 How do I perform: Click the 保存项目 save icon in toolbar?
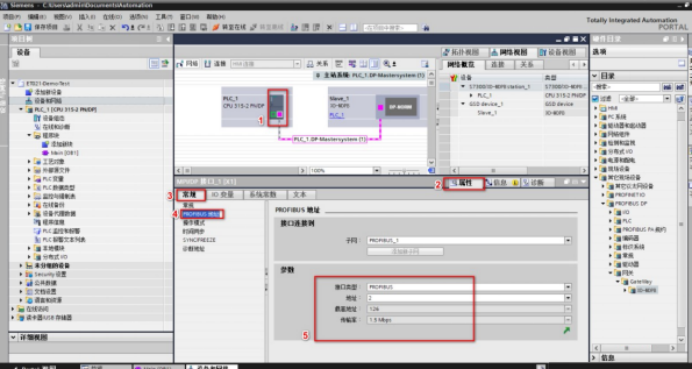tap(28, 27)
